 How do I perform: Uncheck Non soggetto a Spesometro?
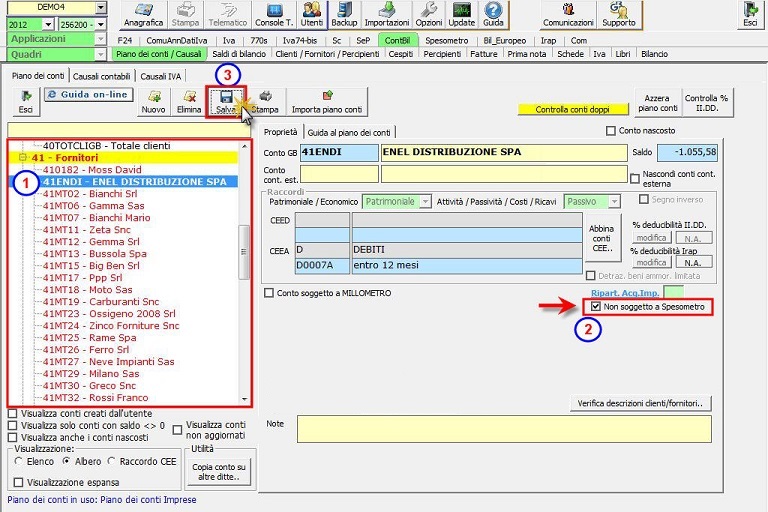click(x=596, y=307)
